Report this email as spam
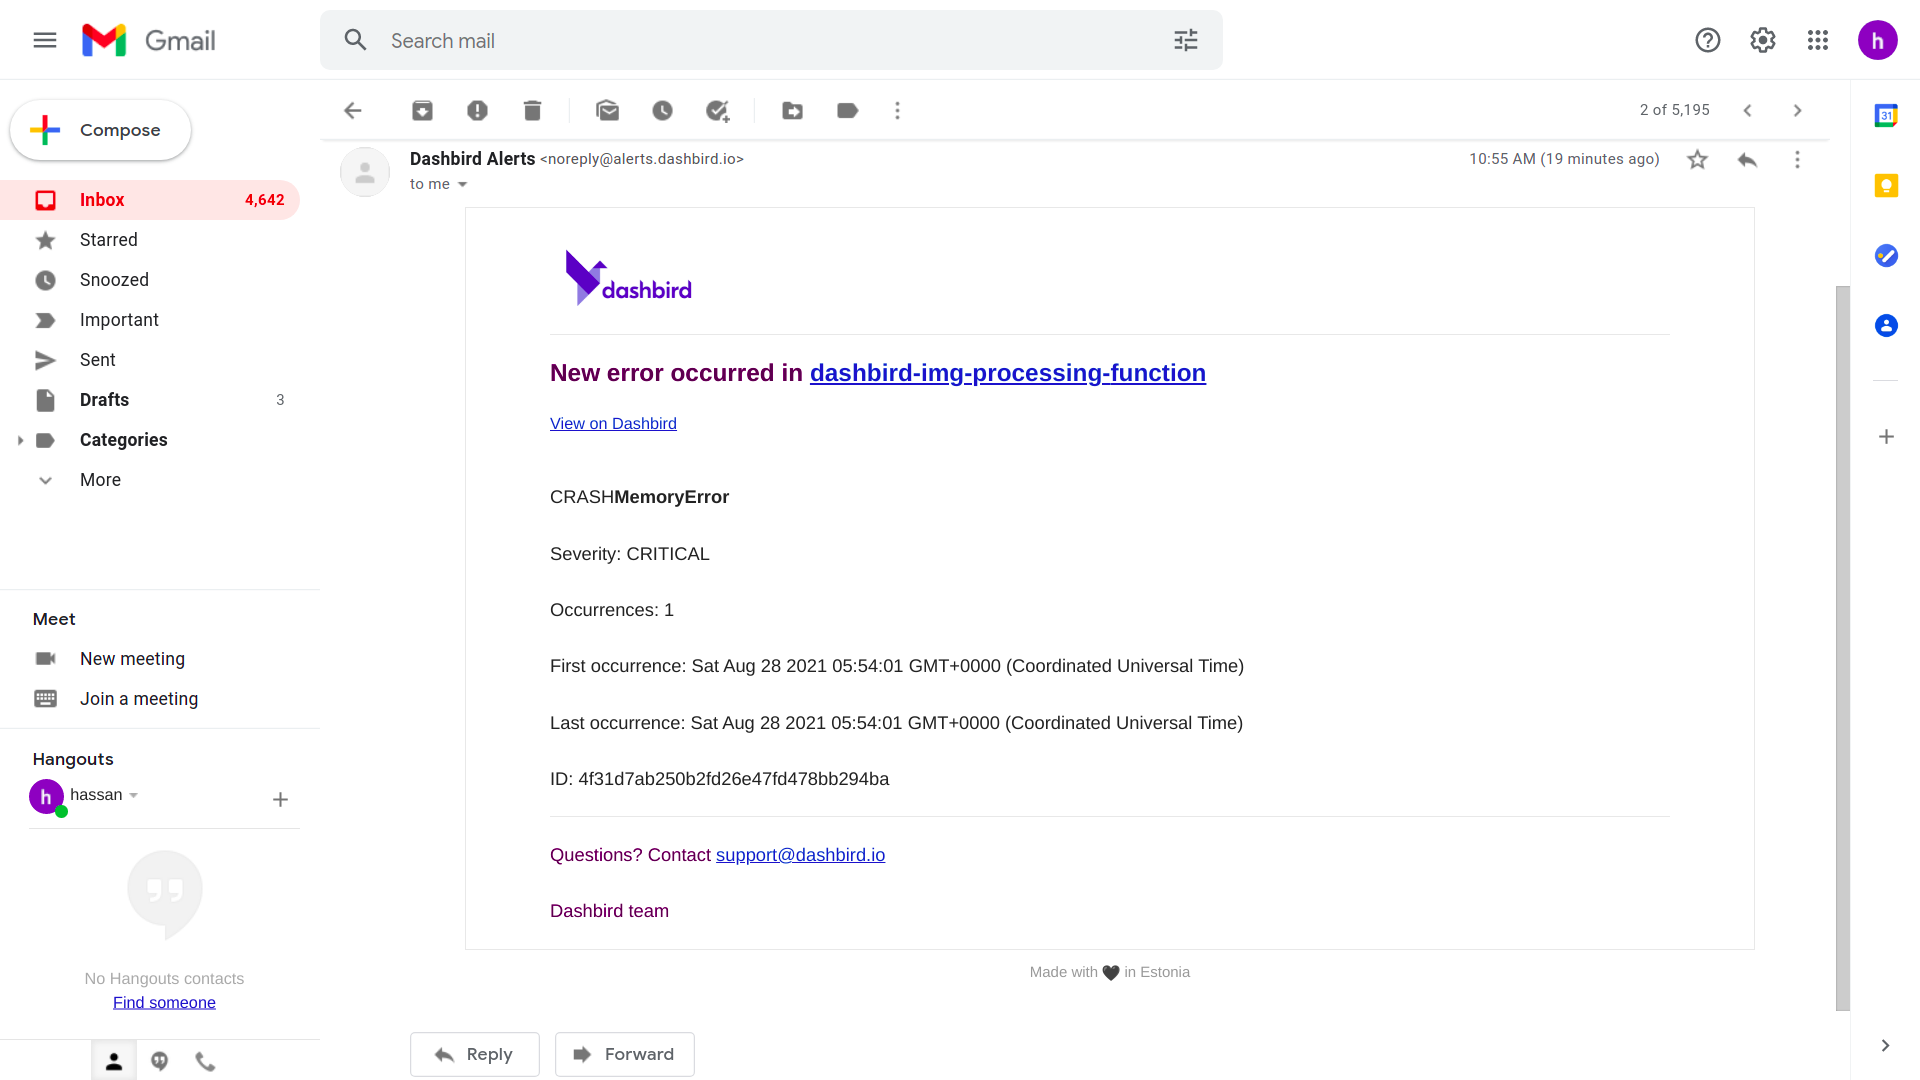This screenshot has width=1920, height=1080. coord(478,110)
